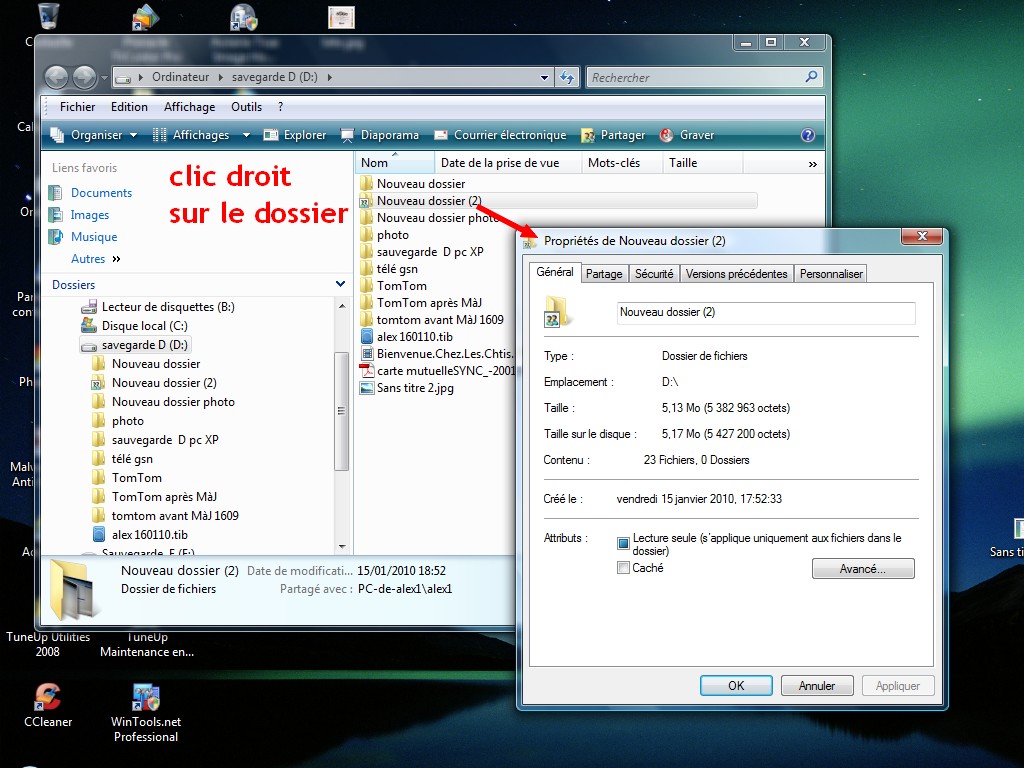This screenshot has height=768, width=1024.
Task: Click the Taille column header
Action: point(703,163)
